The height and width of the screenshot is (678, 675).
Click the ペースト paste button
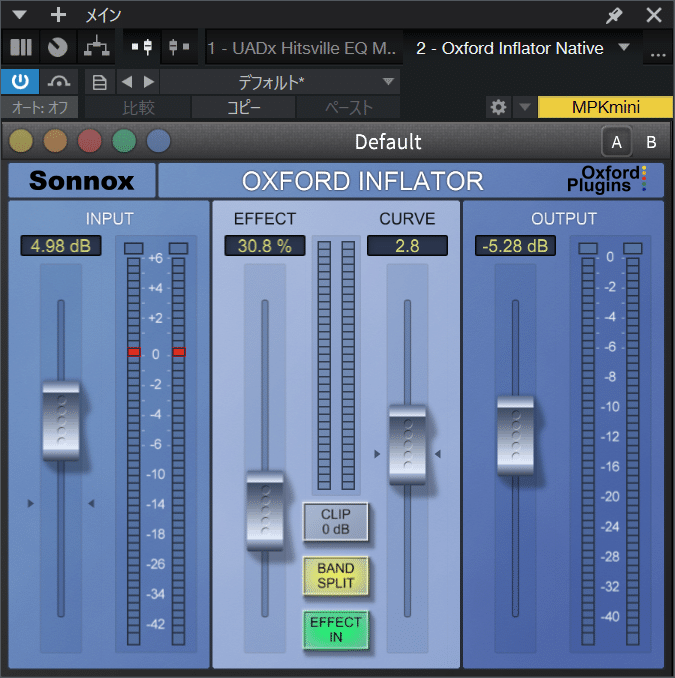pos(348,108)
